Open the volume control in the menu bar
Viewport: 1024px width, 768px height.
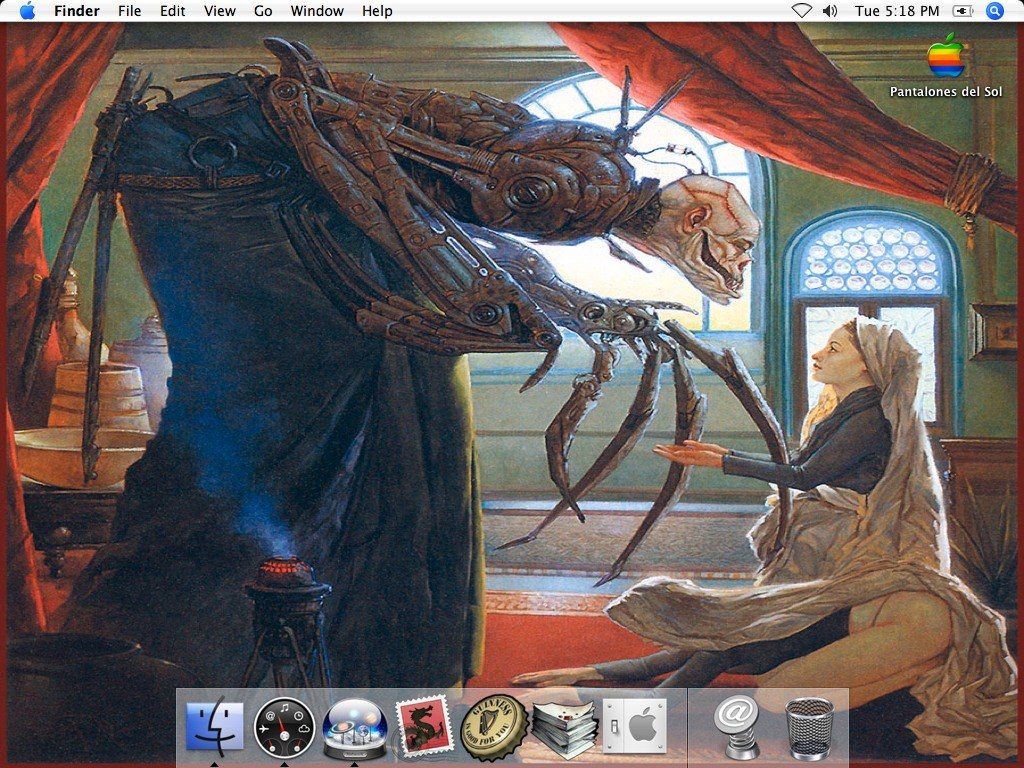(828, 11)
